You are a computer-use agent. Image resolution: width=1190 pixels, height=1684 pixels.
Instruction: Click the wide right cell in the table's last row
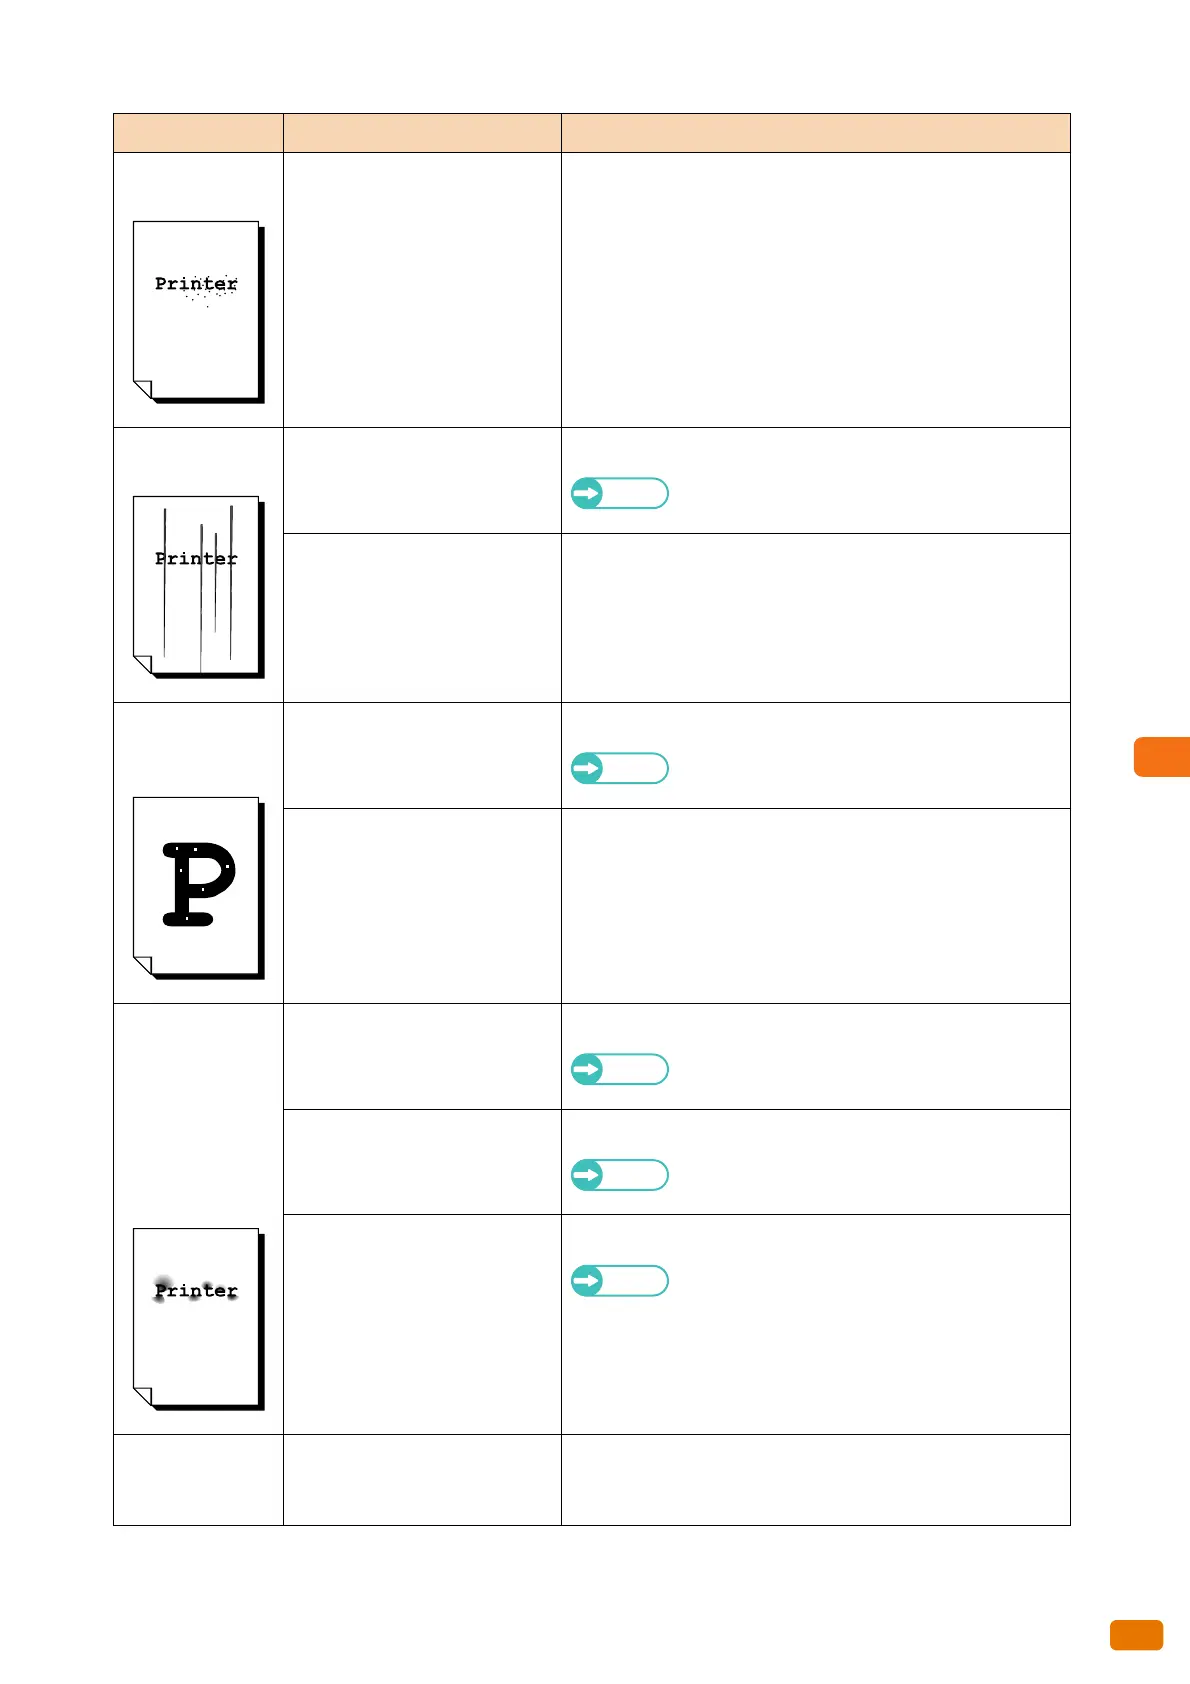[x=816, y=1480]
